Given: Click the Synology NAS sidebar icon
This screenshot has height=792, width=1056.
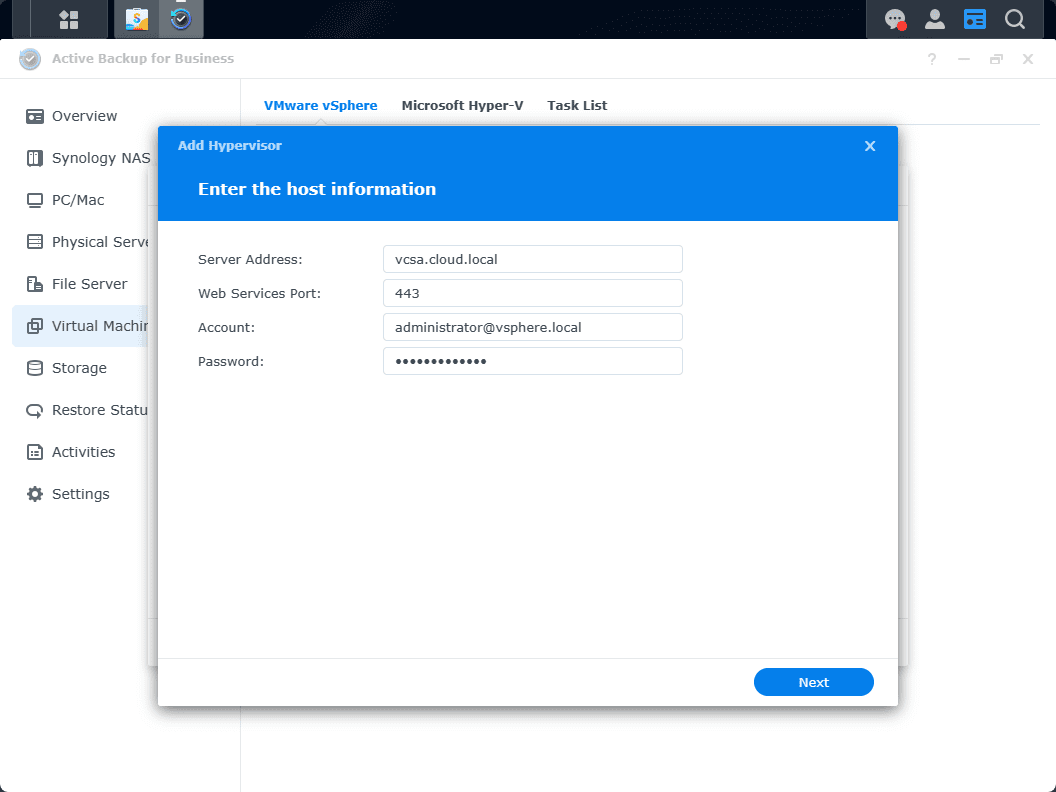Looking at the screenshot, I should pyautogui.click(x=34, y=158).
